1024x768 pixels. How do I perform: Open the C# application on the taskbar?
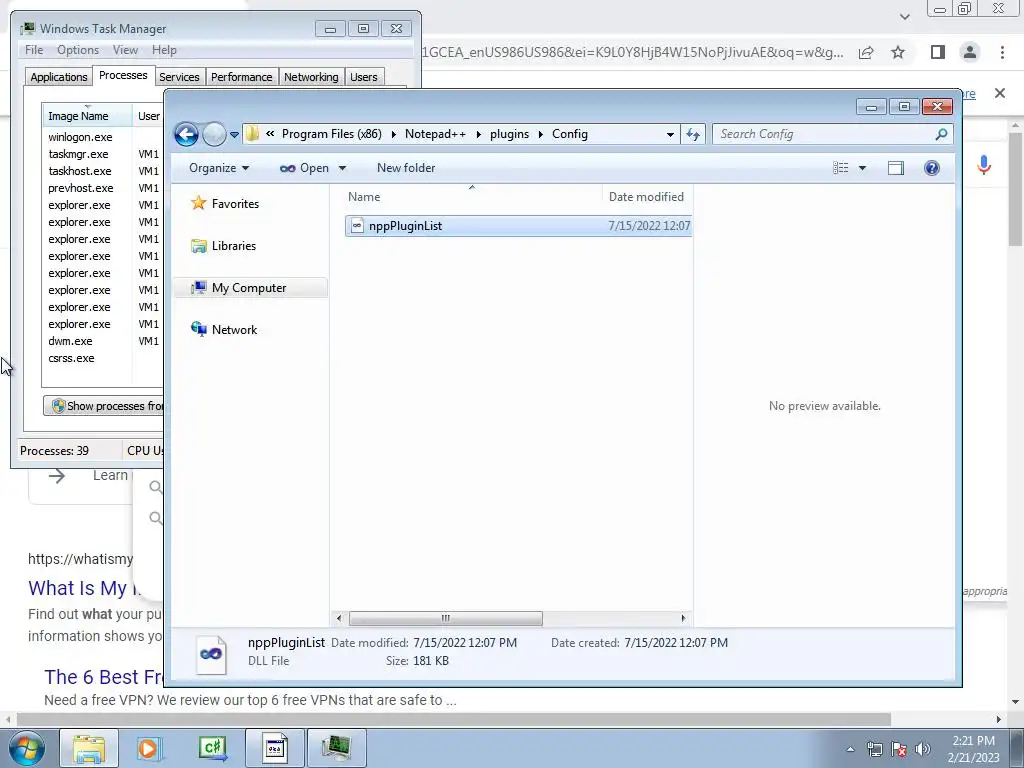(212, 748)
